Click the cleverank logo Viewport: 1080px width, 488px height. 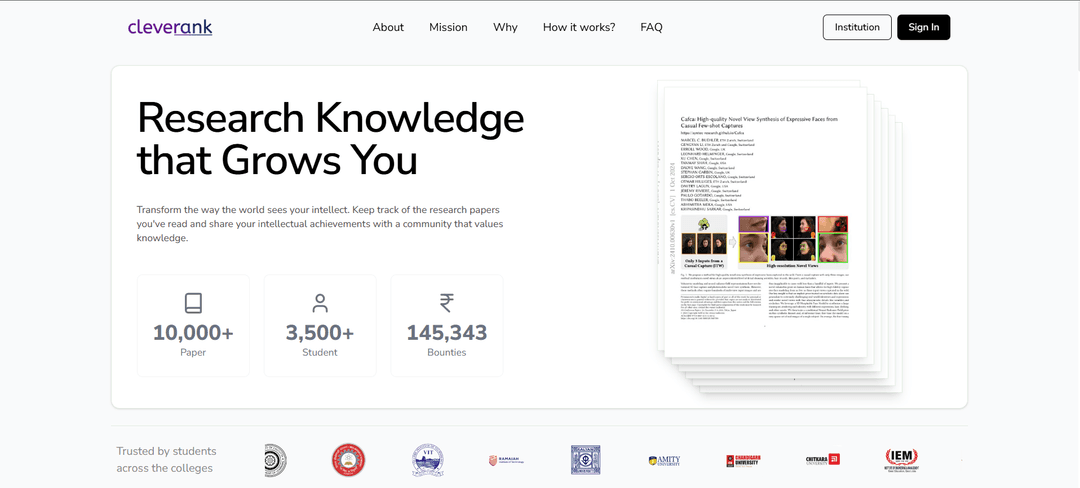(x=170, y=28)
